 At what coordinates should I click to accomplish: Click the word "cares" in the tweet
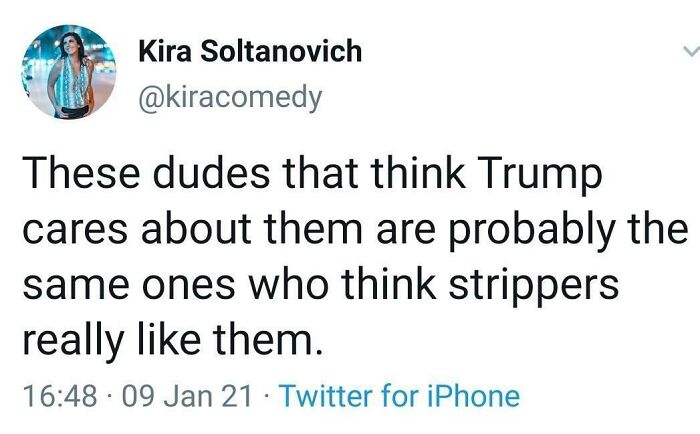(75, 232)
